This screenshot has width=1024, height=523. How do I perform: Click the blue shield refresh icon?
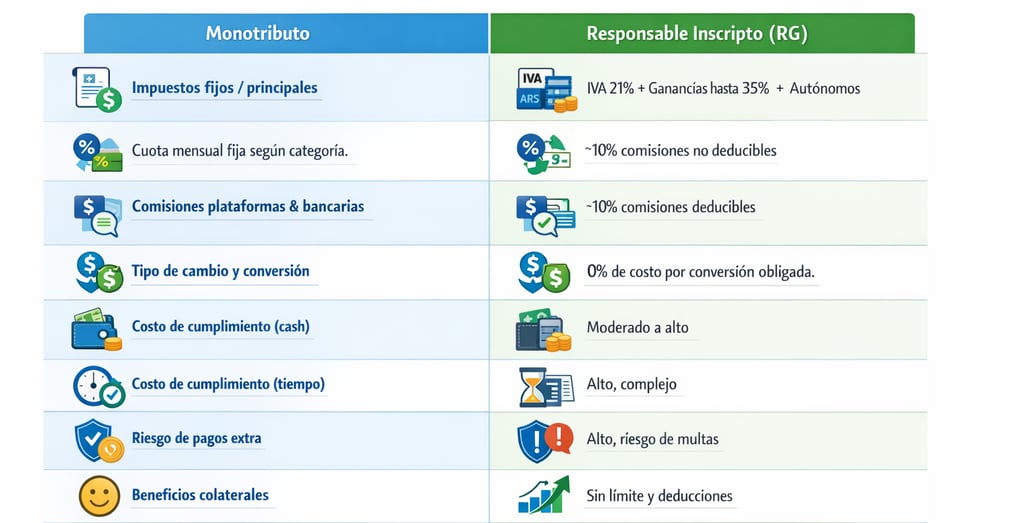coord(98,441)
